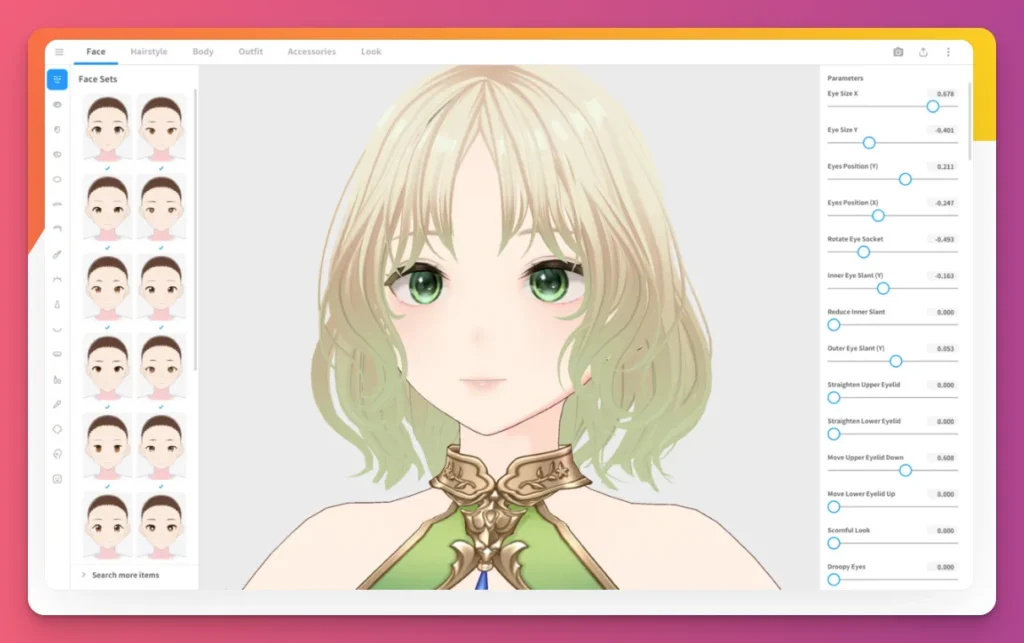1024x643 pixels.
Task: Switch to the Hairstyle tab
Action: [149, 52]
